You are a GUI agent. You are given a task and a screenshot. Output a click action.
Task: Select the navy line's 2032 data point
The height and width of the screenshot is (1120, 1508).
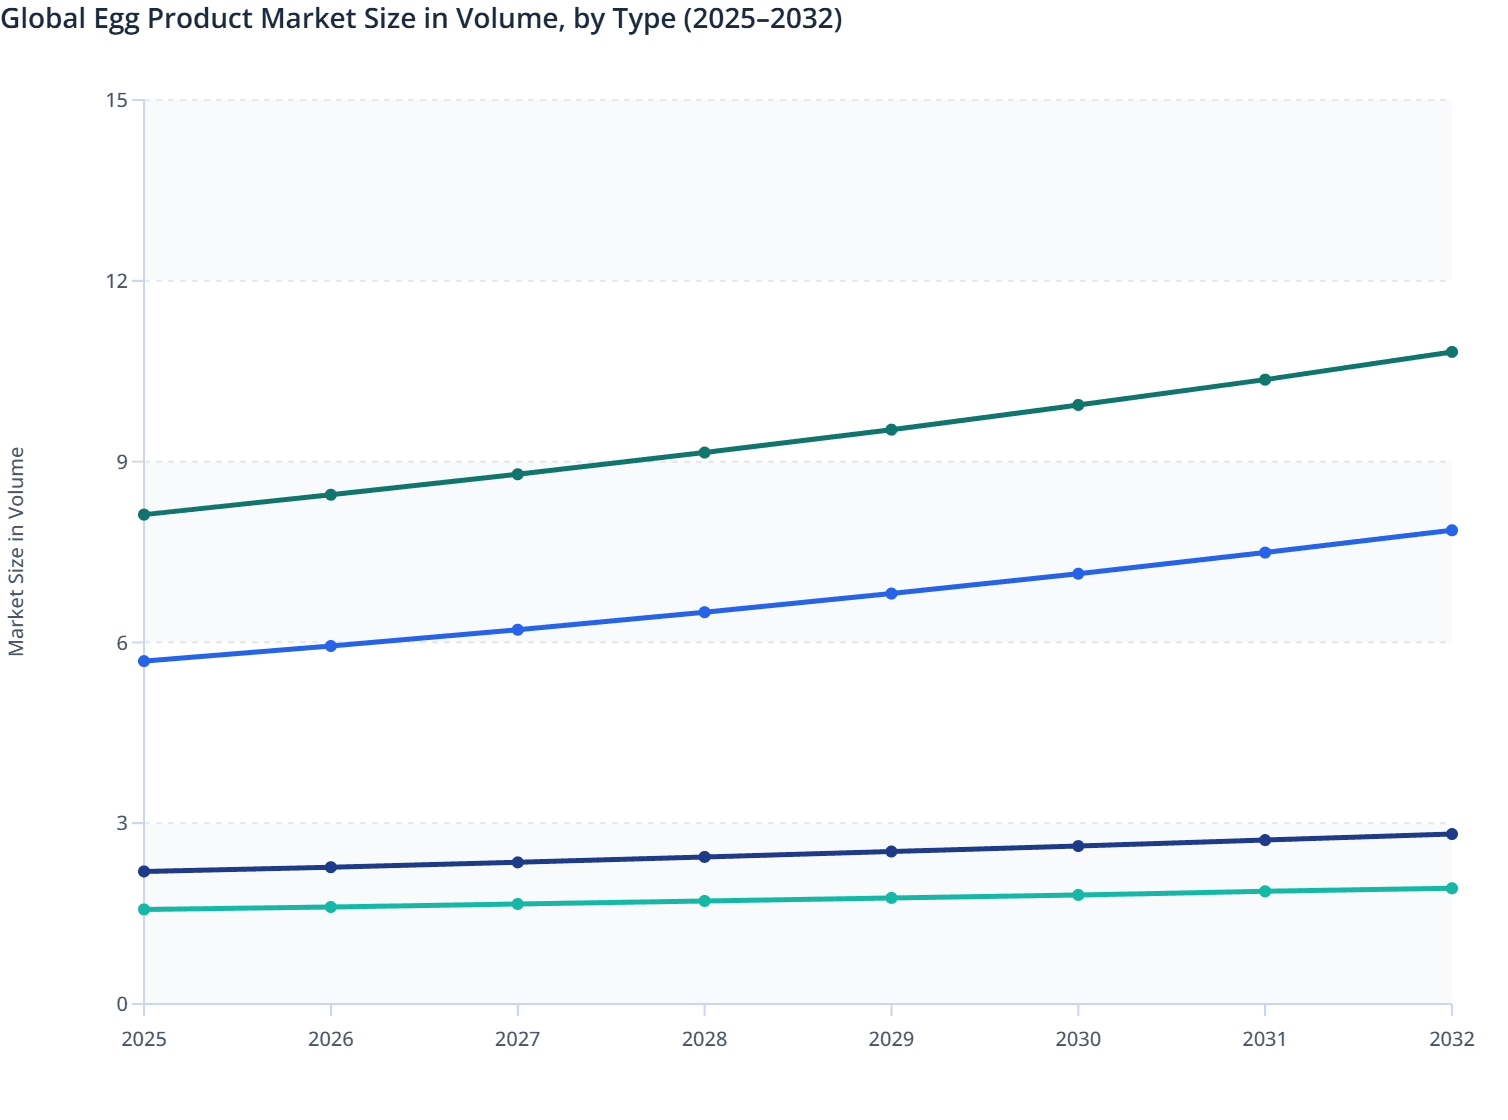[1451, 834]
